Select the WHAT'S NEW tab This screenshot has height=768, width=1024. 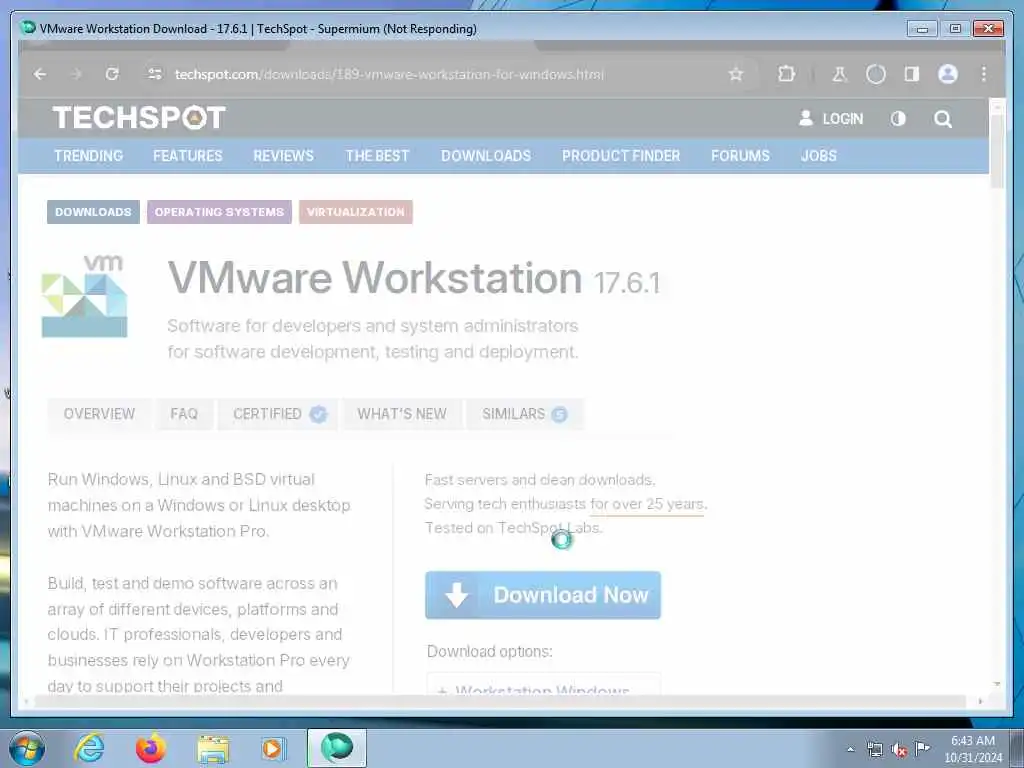pos(402,414)
